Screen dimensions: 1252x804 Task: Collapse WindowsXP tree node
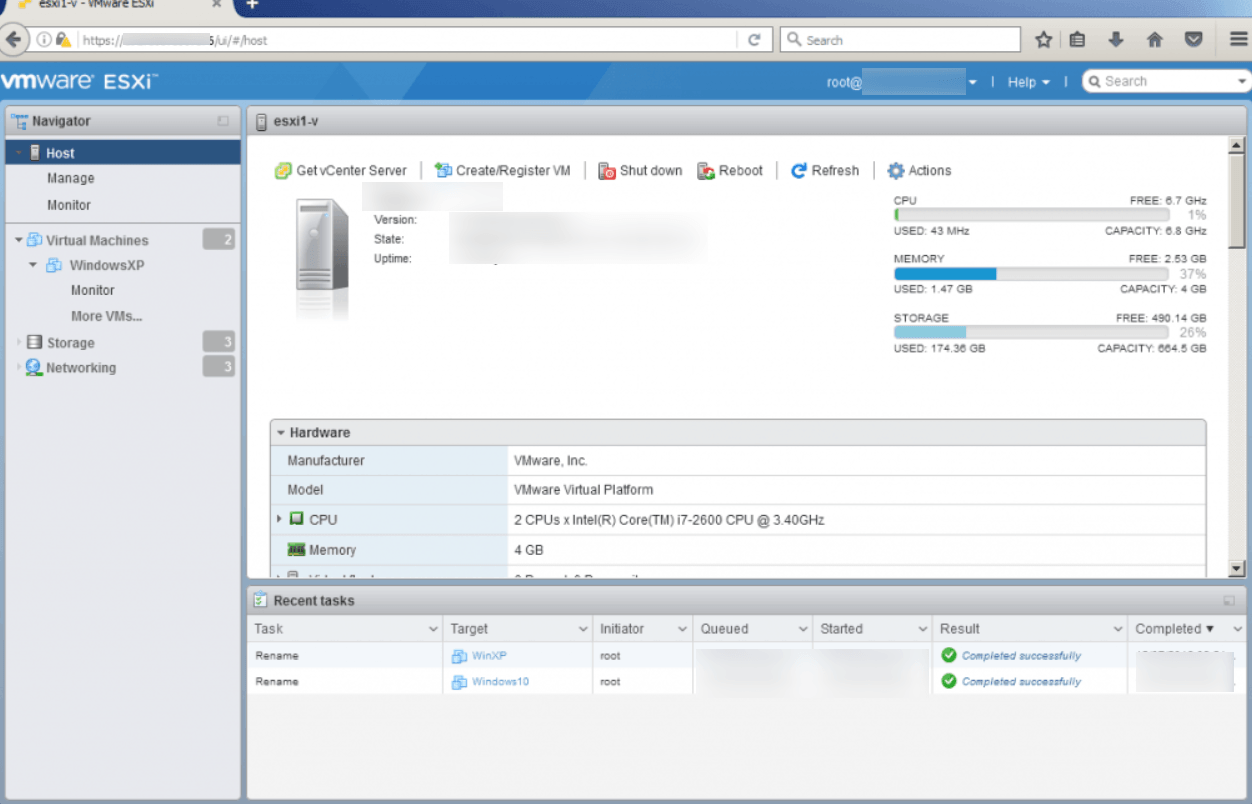pos(33,266)
